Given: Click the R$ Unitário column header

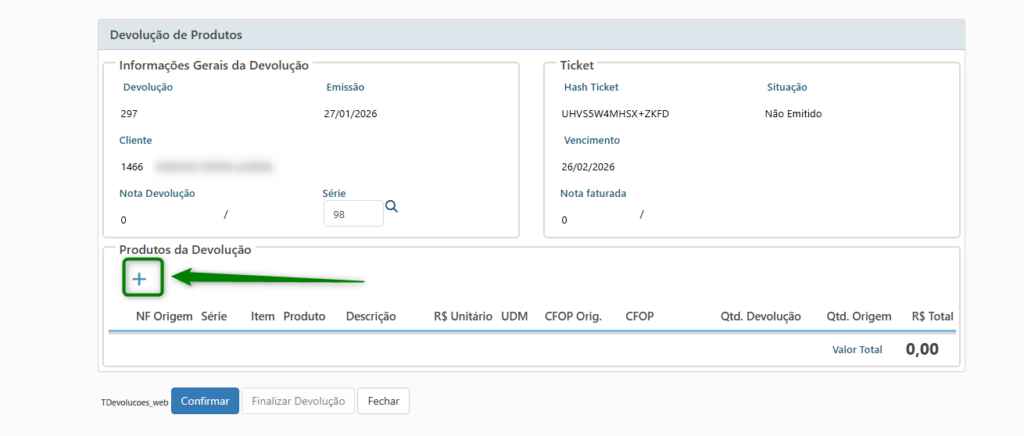Looking at the screenshot, I should pos(462,316).
